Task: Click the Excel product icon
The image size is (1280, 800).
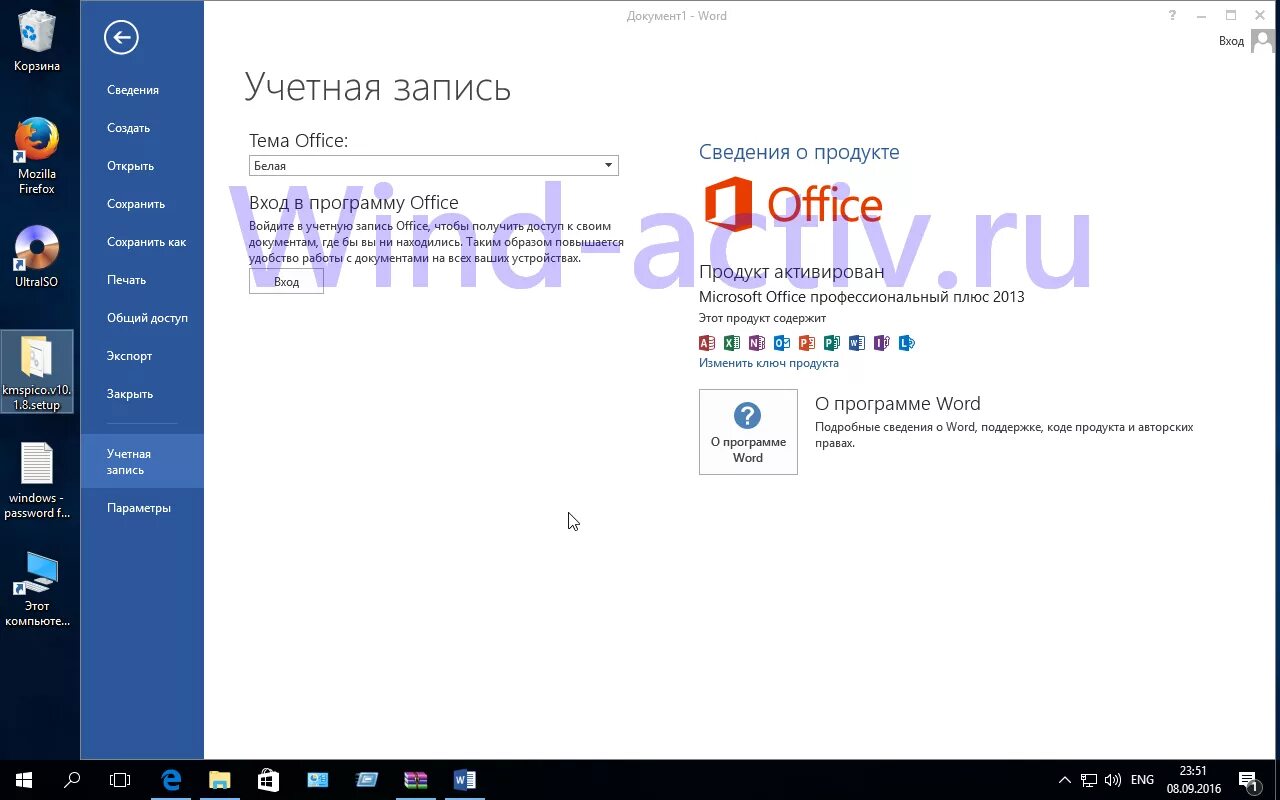Action: pos(732,343)
